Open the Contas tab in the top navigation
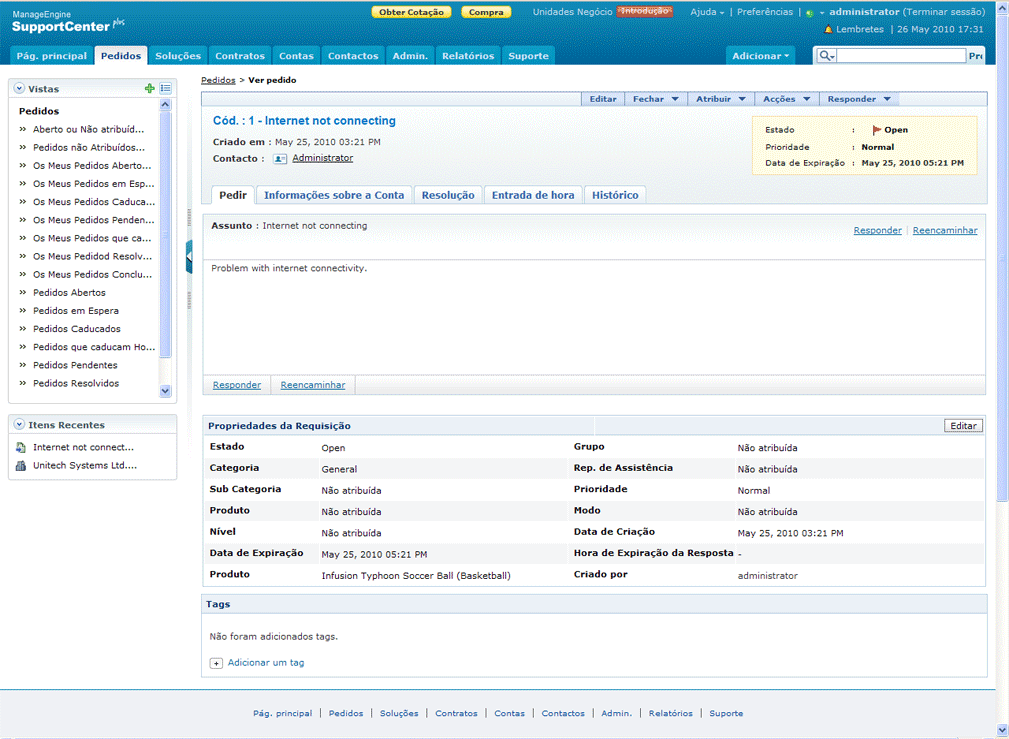Viewport: 1009px width, 739px height. (x=296, y=56)
